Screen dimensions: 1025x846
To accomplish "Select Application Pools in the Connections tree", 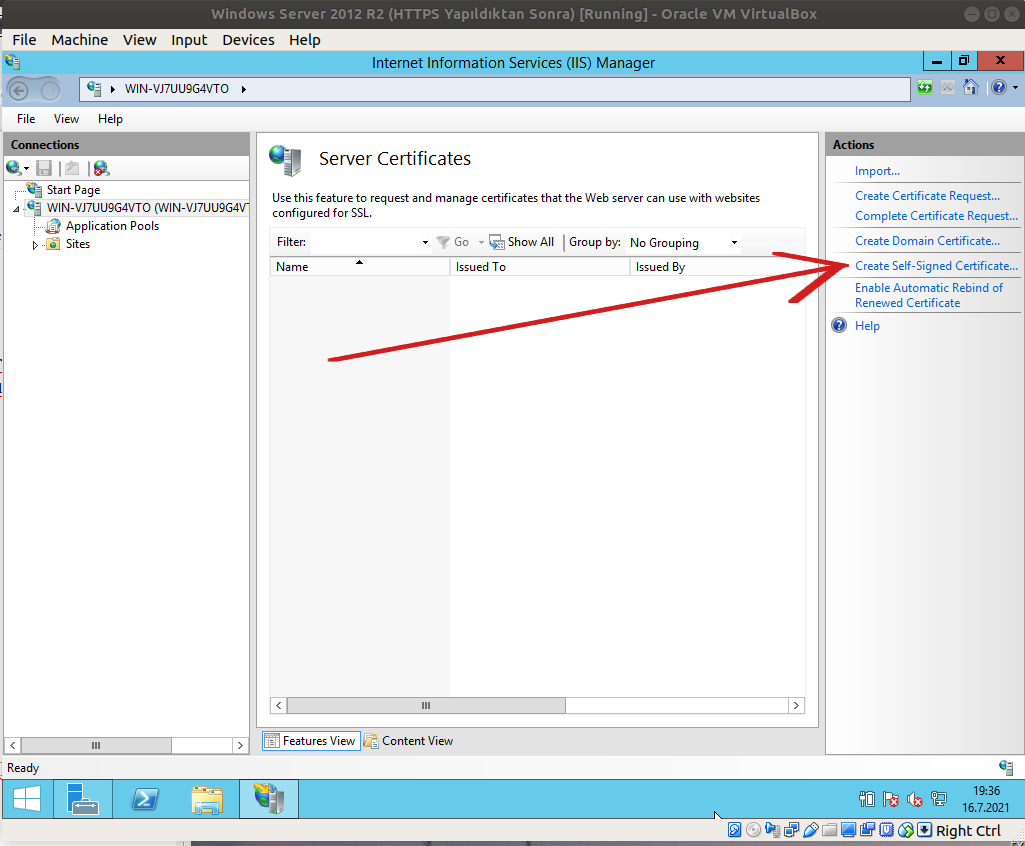I will pyautogui.click(x=112, y=226).
